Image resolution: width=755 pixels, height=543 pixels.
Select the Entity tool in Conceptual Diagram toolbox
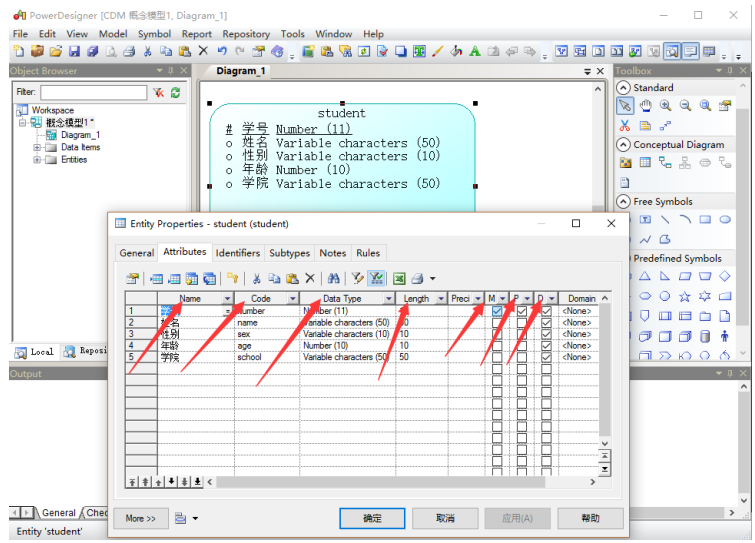[x=645, y=163]
